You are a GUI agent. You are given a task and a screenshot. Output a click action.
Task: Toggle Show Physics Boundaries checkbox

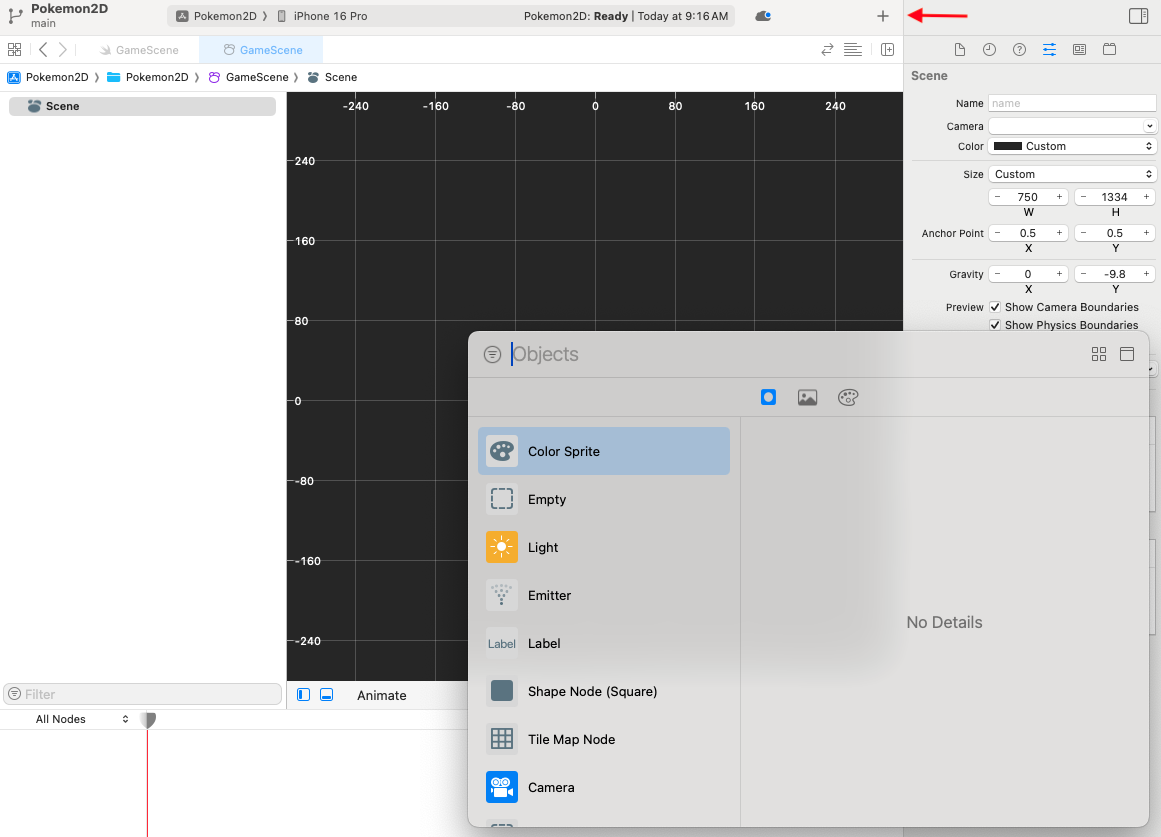995,325
